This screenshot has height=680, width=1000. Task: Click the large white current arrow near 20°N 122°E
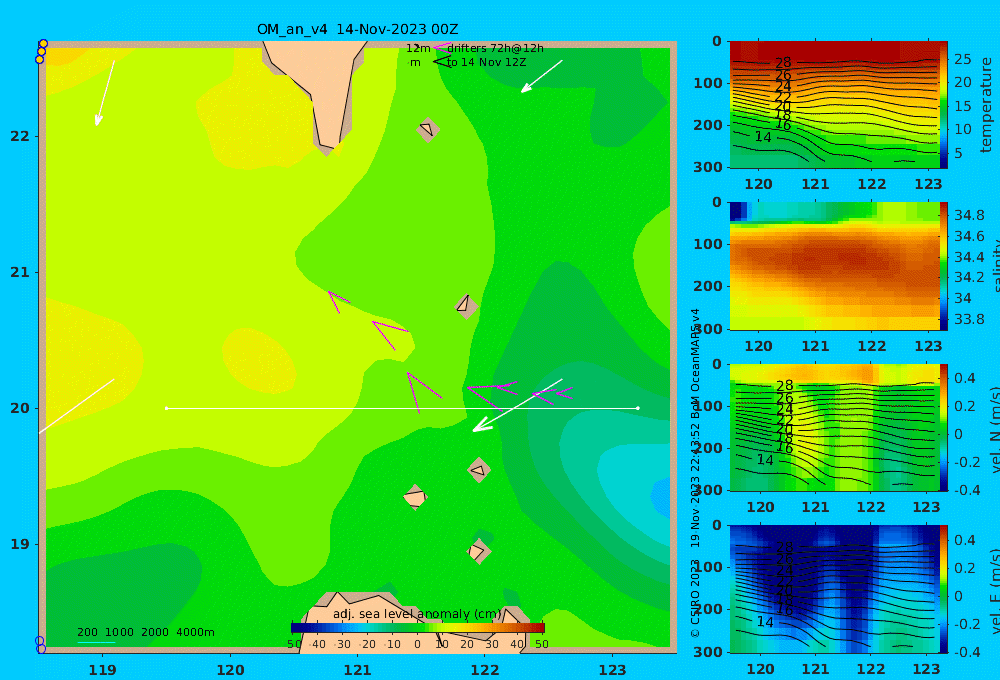click(x=517, y=405)
